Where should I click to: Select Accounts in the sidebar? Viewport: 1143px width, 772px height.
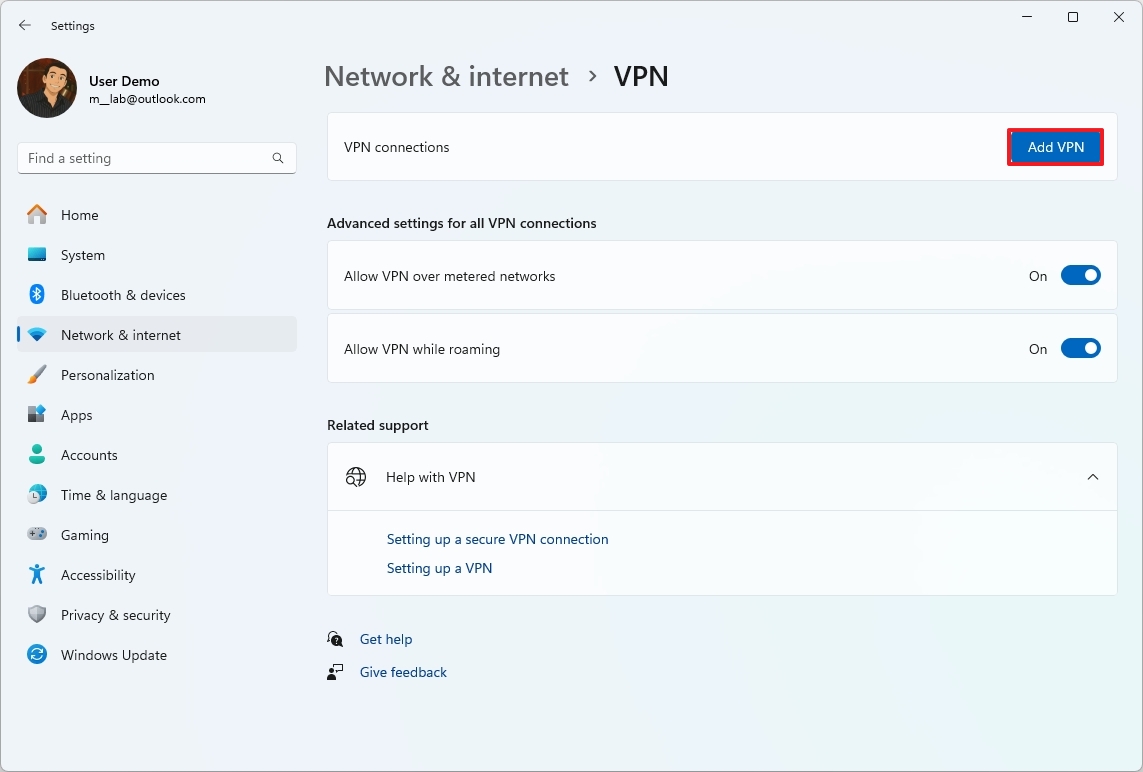point(91,454)
